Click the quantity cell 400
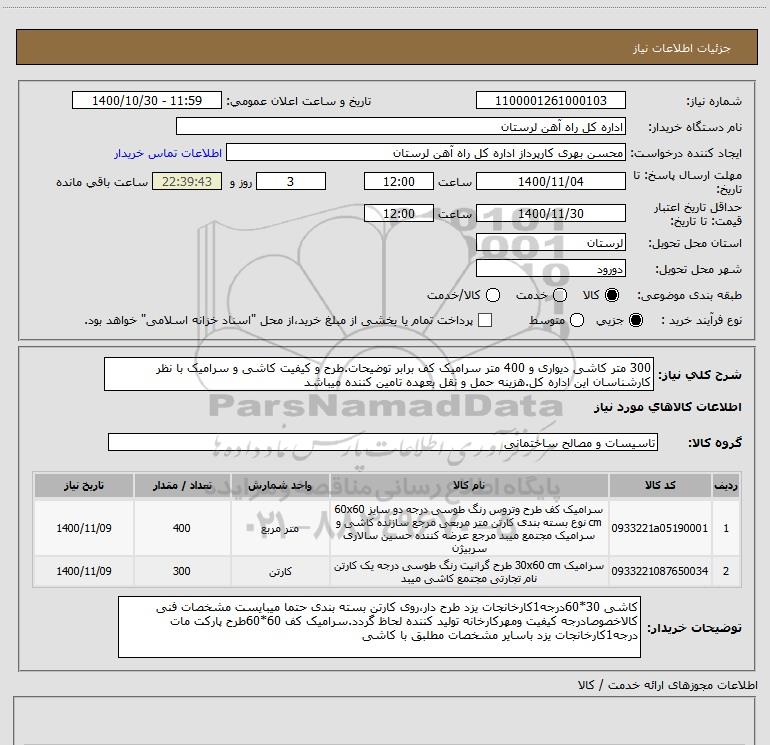 pos(181,528)
